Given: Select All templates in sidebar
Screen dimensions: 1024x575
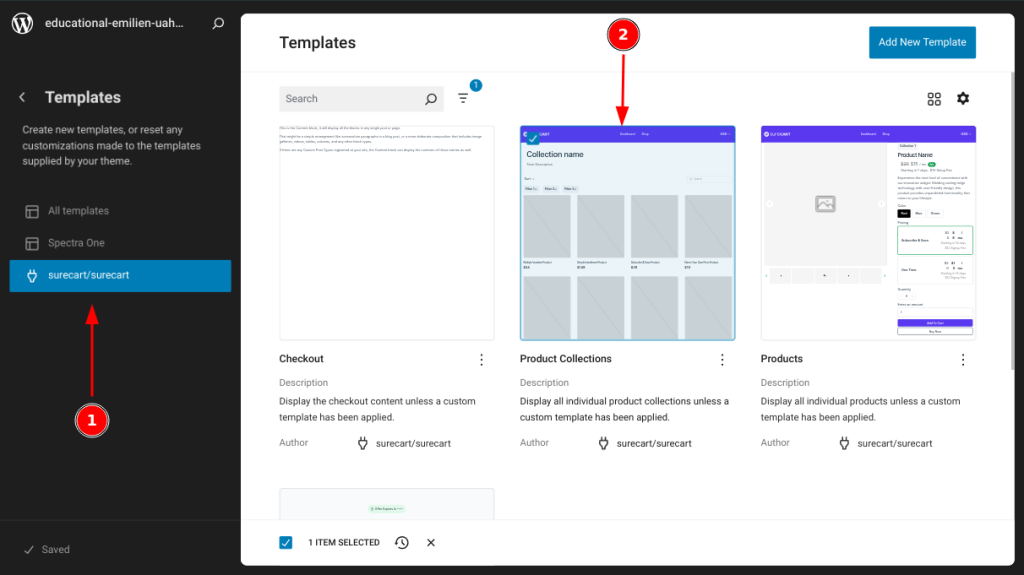Looking at the screenshot, I should click(x=78, y=211).
